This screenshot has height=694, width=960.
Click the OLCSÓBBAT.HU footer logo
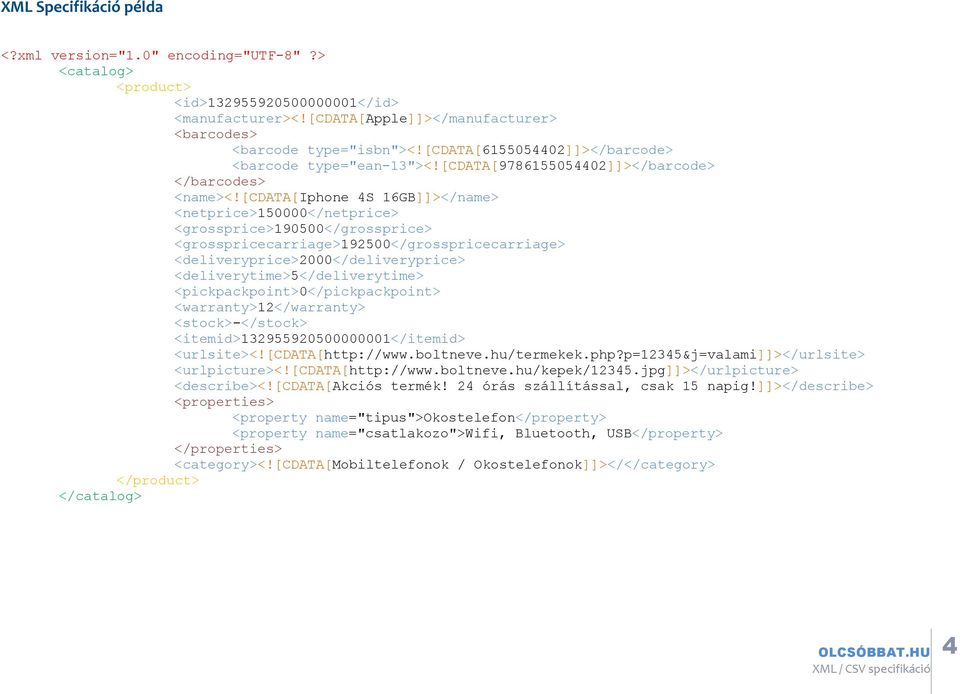coord(874,652)
